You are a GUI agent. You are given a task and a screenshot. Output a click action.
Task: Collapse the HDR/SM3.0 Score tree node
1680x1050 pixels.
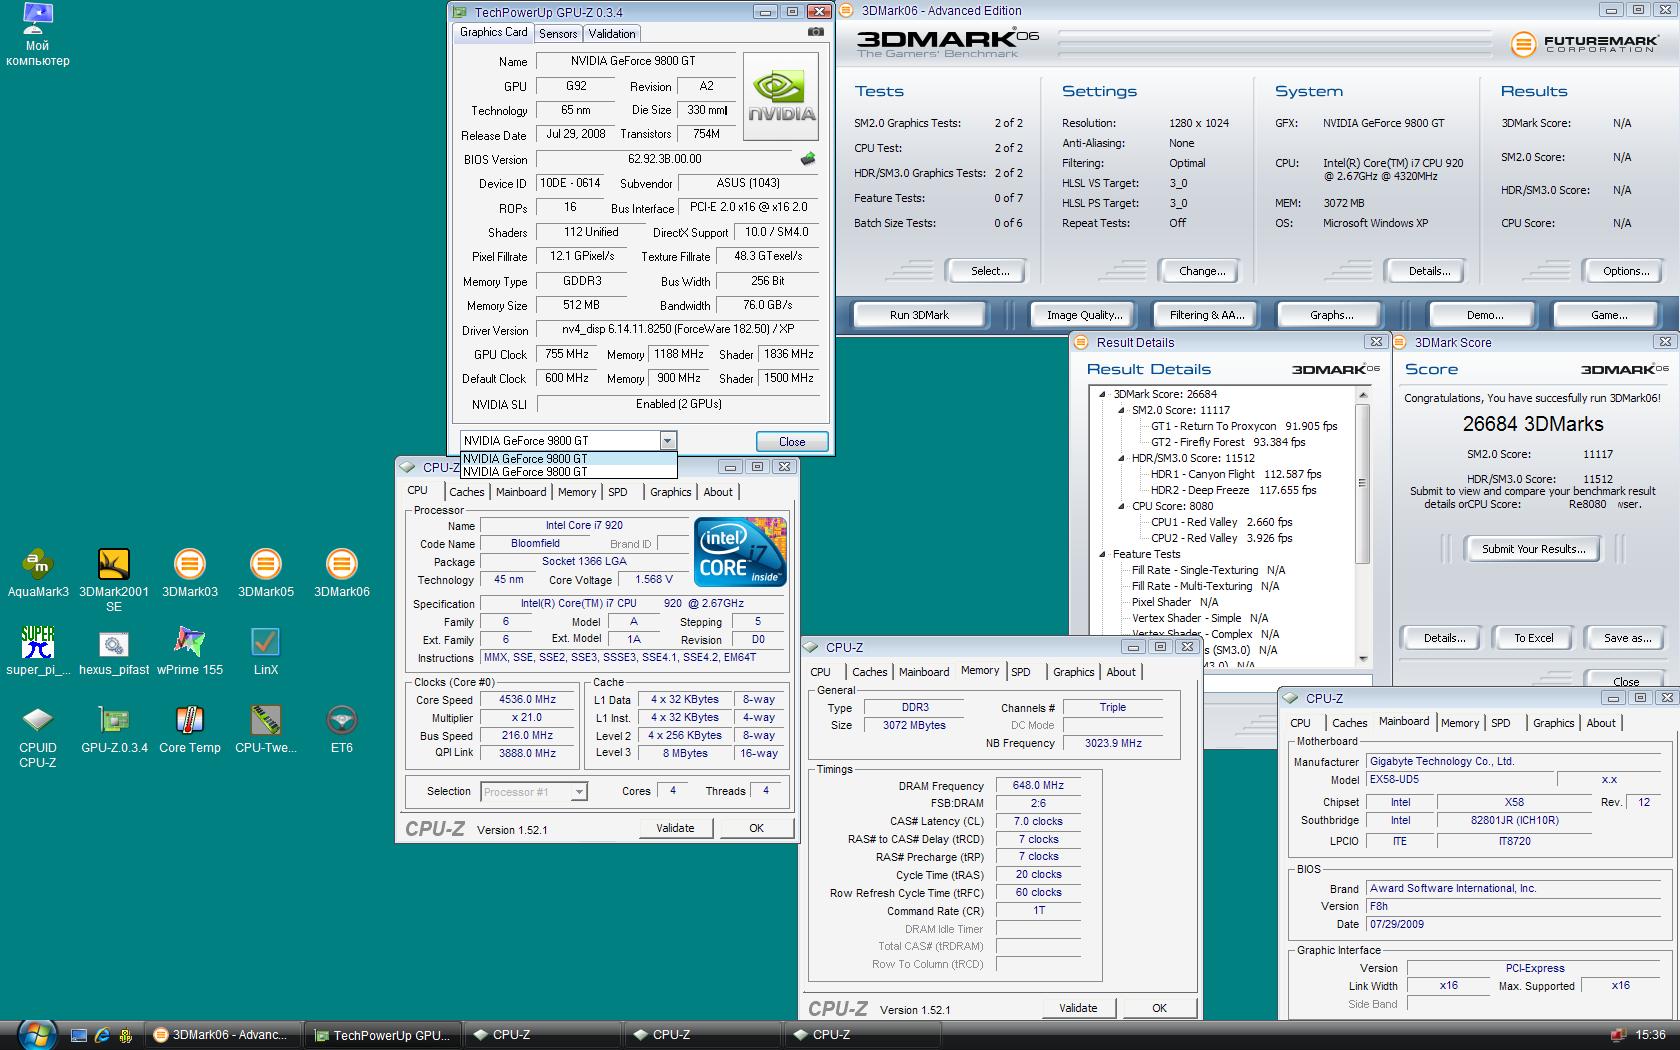pos(1122,458)
